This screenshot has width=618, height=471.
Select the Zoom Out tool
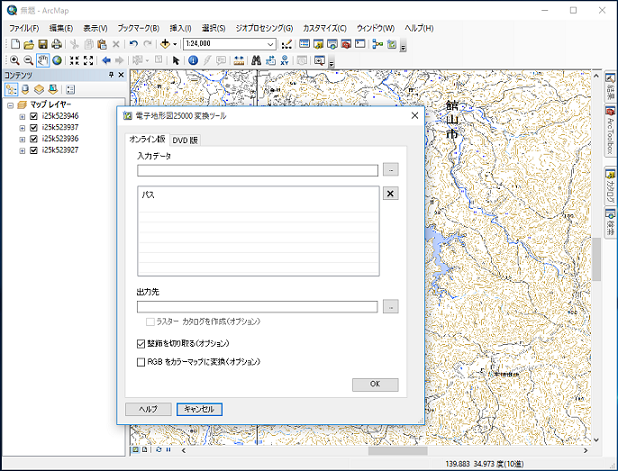coord(28,60)
